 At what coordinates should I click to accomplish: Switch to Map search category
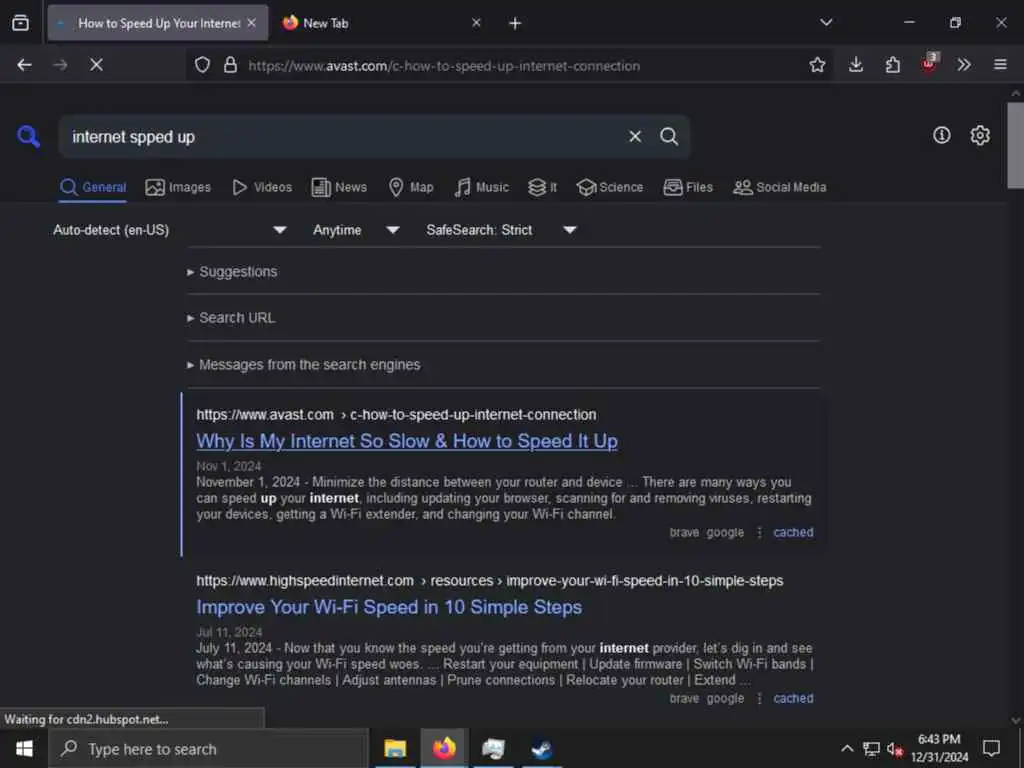[x=411, y=187]
